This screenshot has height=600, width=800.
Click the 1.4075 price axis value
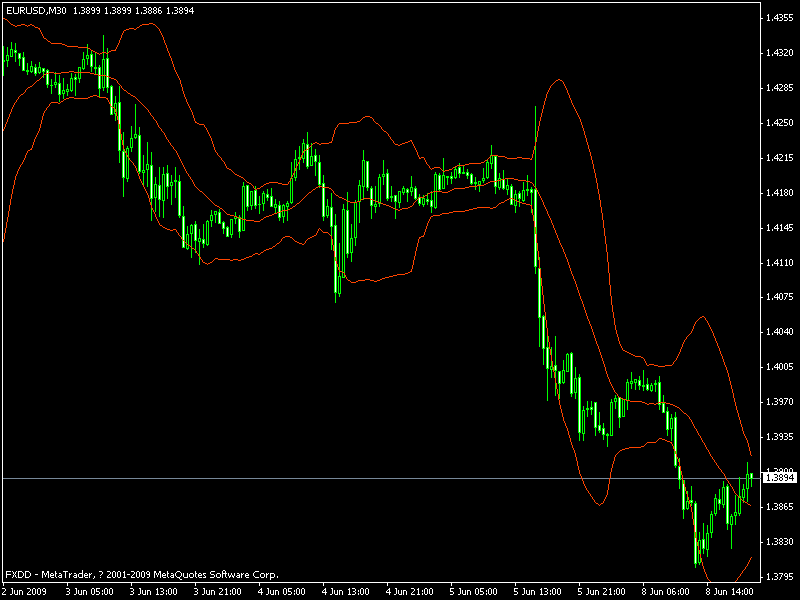tap(780, 297)
